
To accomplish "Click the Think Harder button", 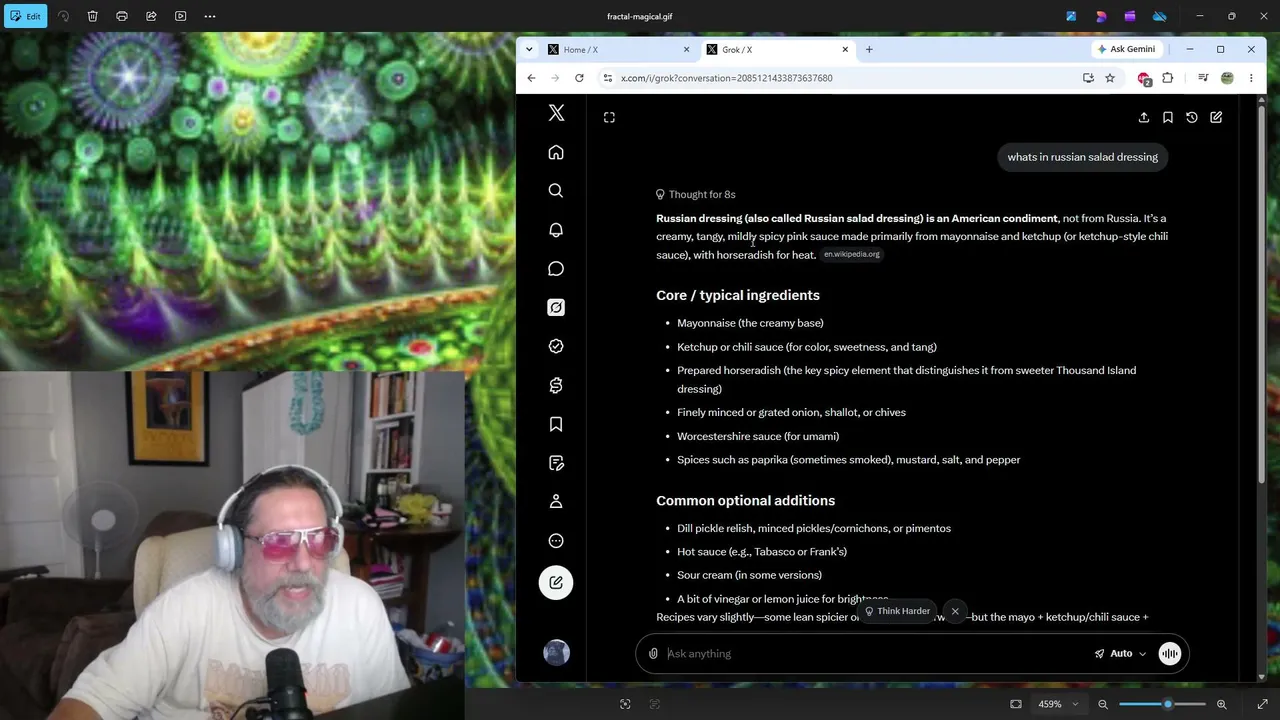I will (897, 611).
